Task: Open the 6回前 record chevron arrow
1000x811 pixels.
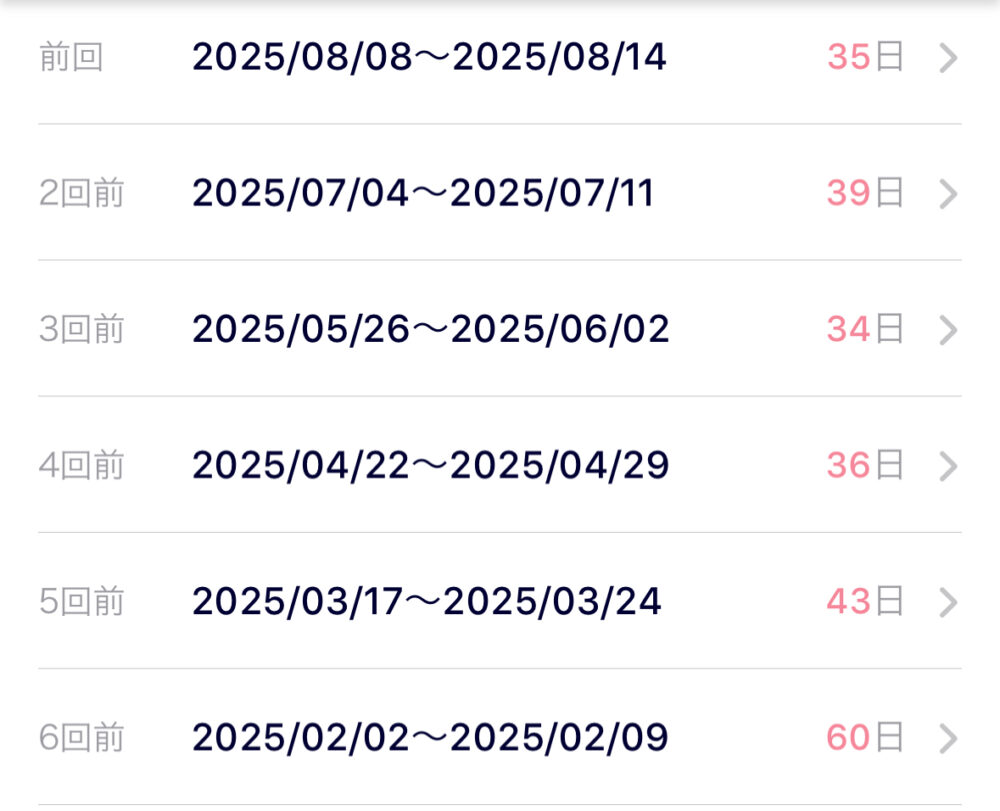Action: pos(948,738)
